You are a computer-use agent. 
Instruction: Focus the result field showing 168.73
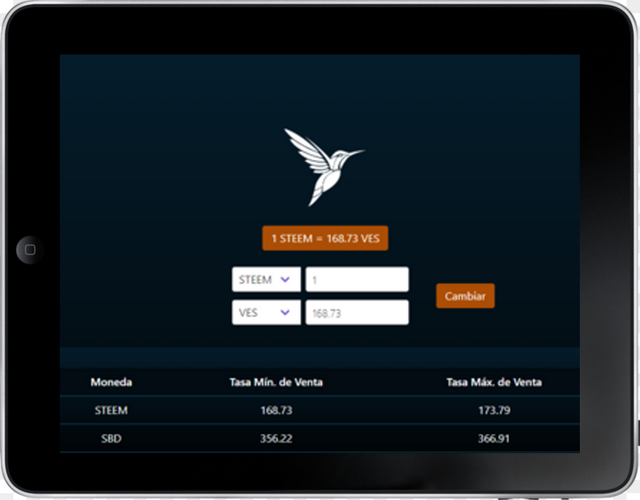tap(357, 313)
